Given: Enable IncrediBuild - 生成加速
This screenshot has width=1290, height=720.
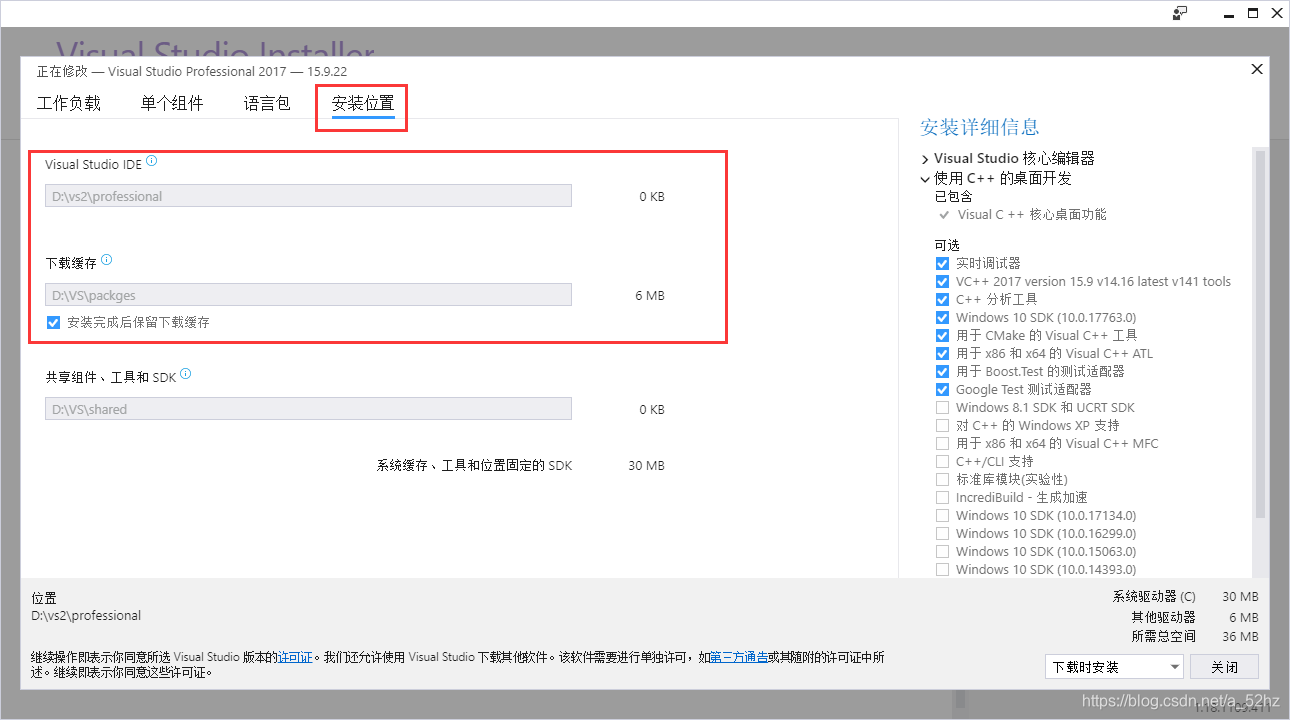Looking at the screenshot, I should [x=942, y=497].
